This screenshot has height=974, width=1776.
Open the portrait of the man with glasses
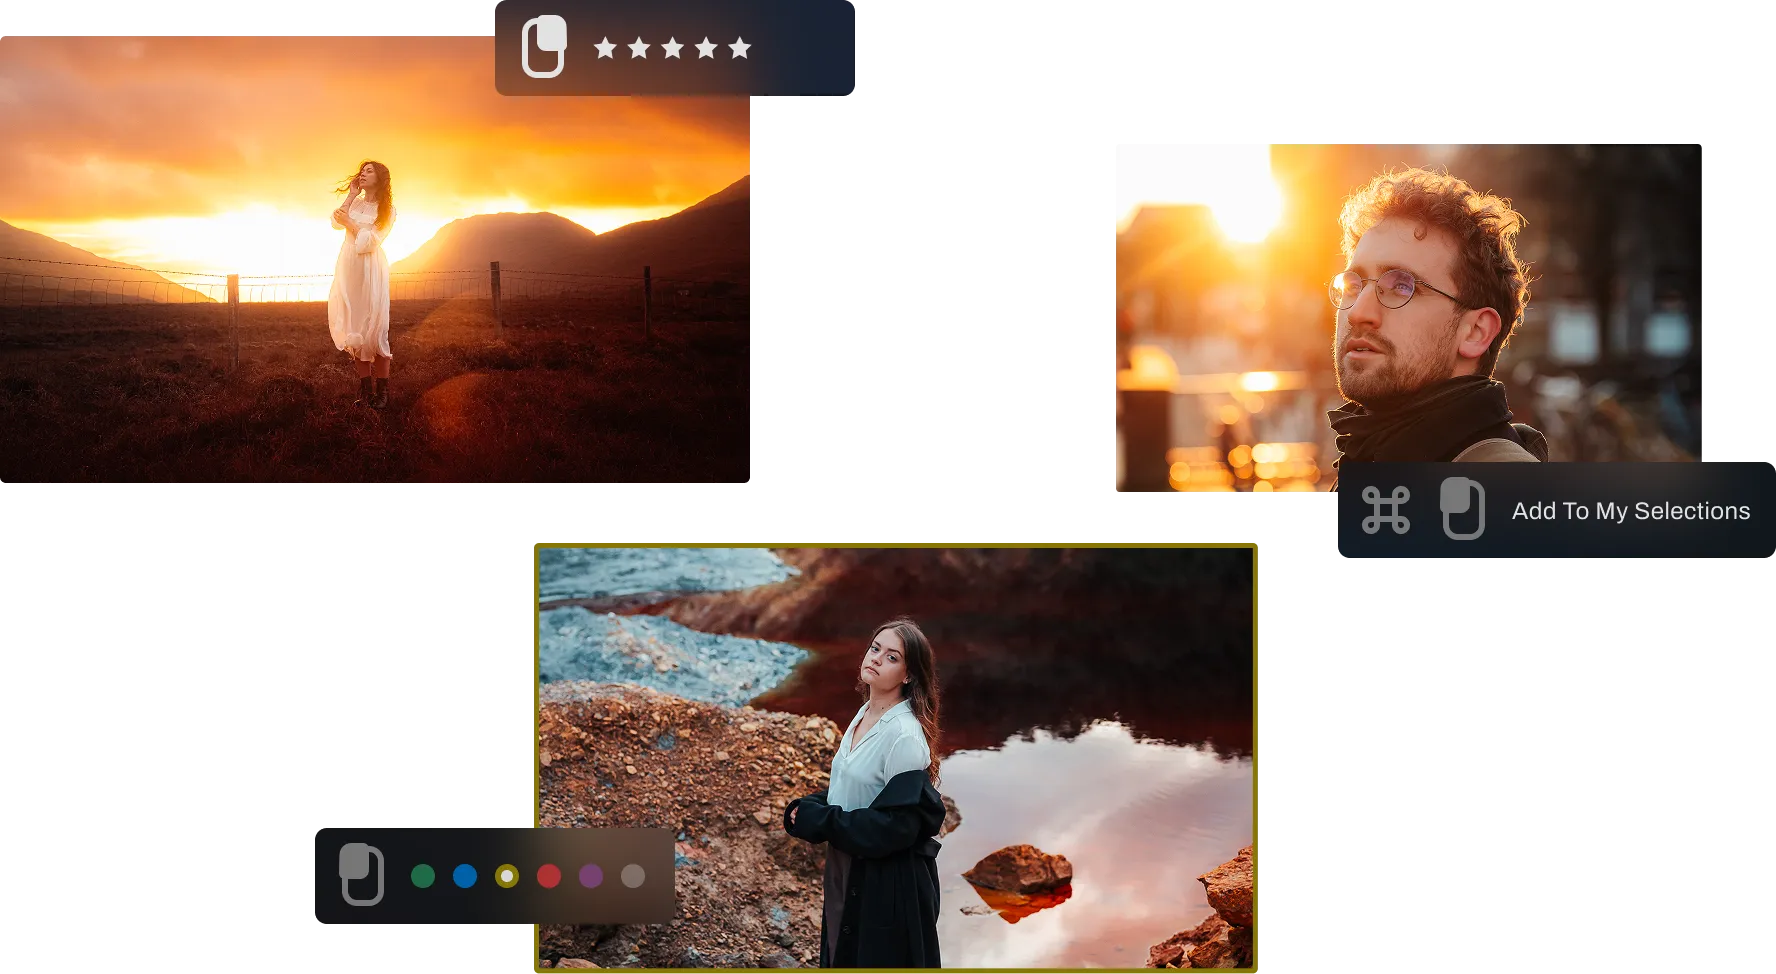click(1407, 300)
